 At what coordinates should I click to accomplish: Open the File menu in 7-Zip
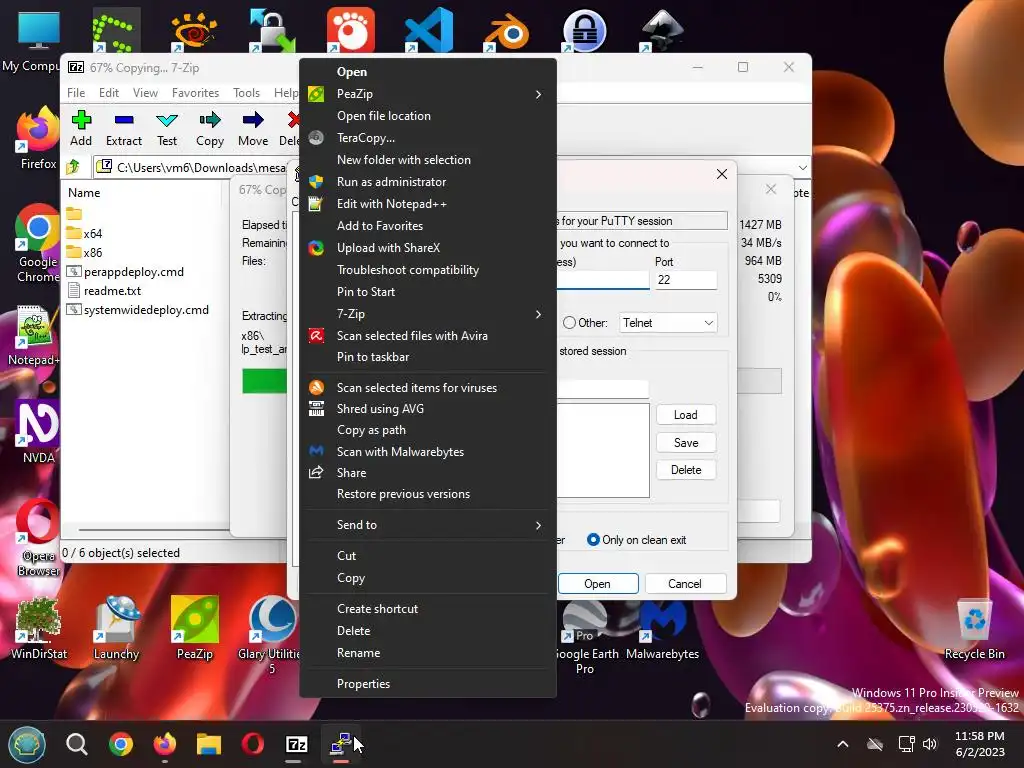(x=76, y=93)
